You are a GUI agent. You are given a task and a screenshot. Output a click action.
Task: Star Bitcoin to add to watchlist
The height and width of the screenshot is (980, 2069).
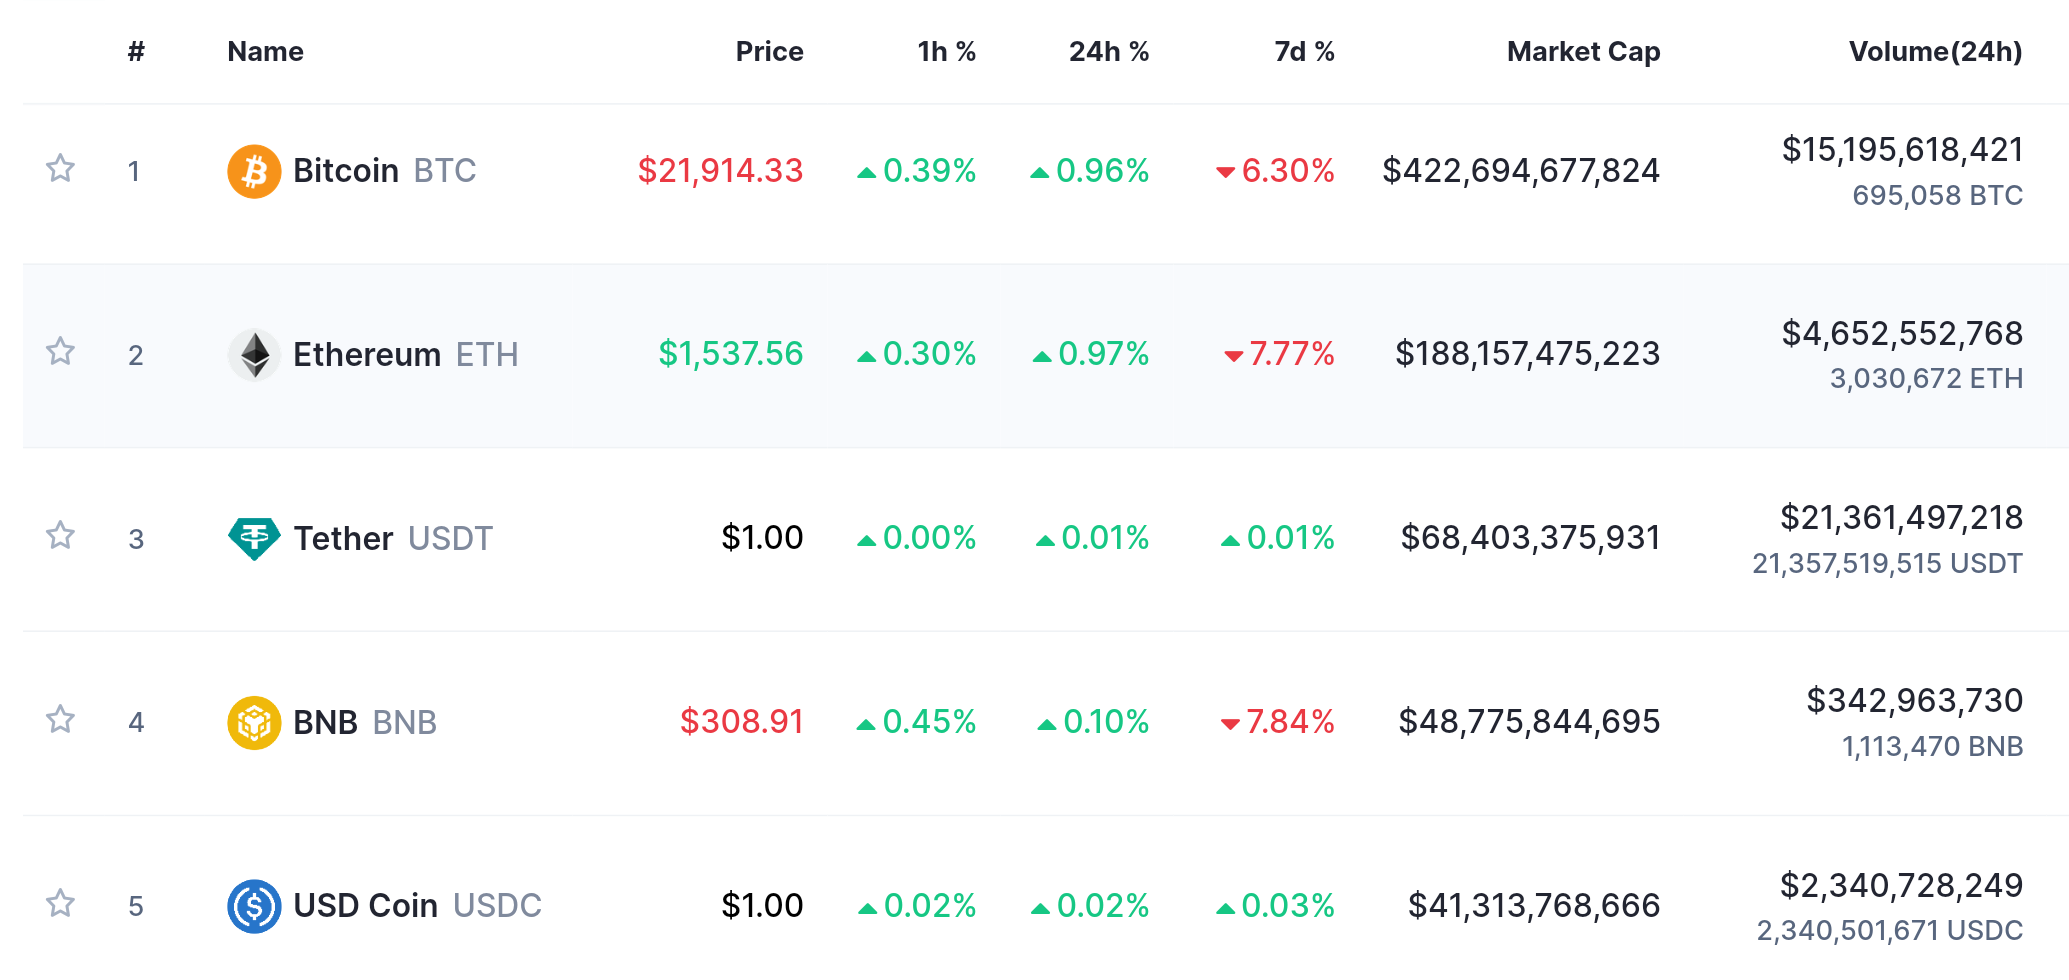(x=61, y=168)
